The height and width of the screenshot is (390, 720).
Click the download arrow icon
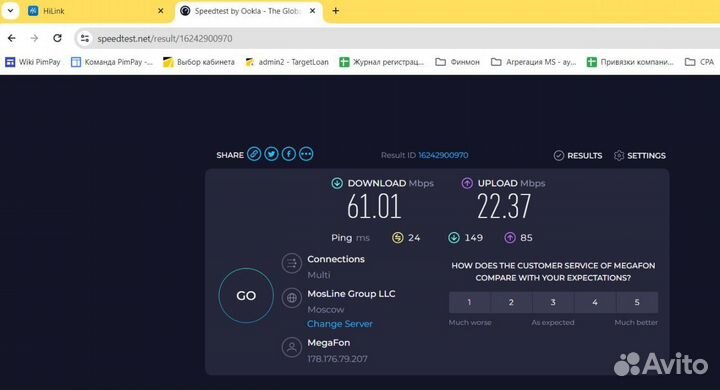(337, 183)
